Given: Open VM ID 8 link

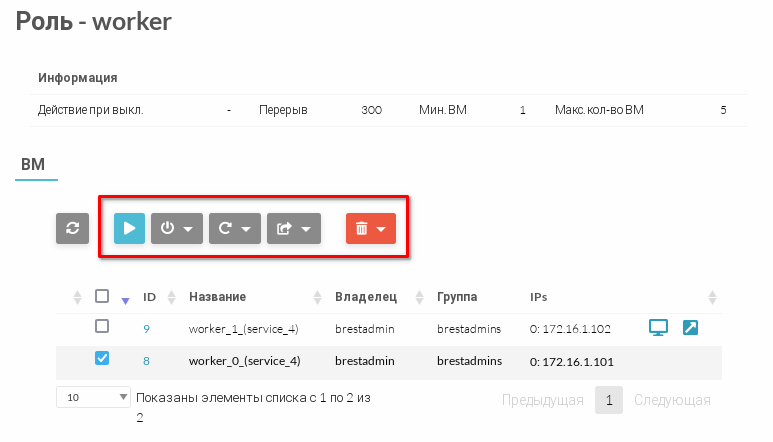Looking at the screenshot, I should (x=146, y=361).
